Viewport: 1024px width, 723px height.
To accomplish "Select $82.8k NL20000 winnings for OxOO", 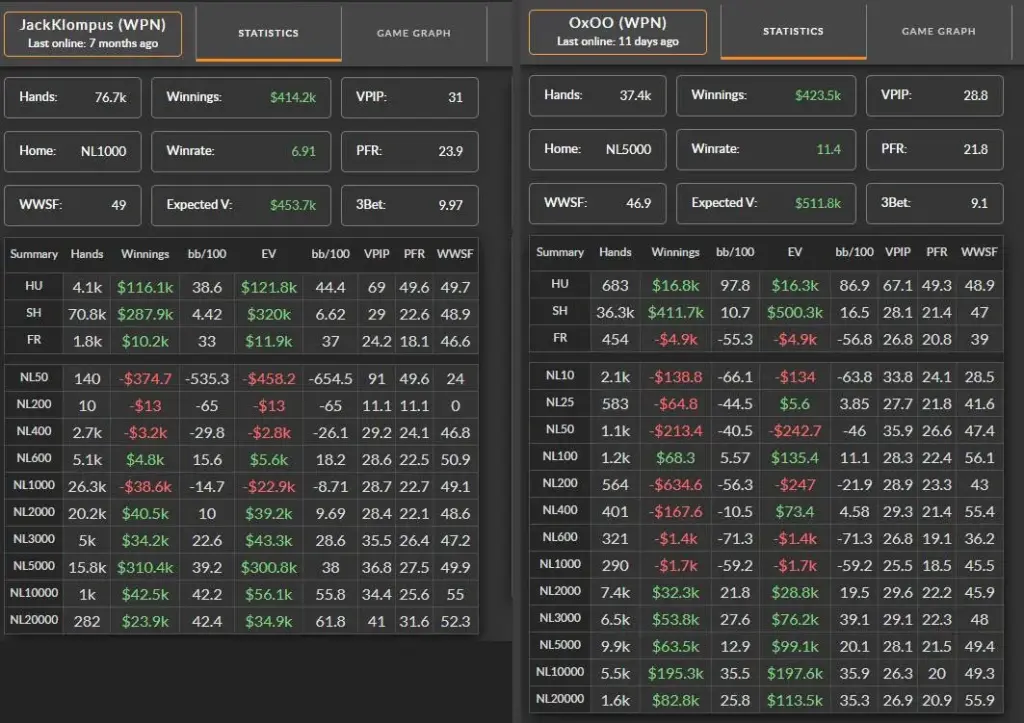I will pyautogui.click(x=675, y=701).
